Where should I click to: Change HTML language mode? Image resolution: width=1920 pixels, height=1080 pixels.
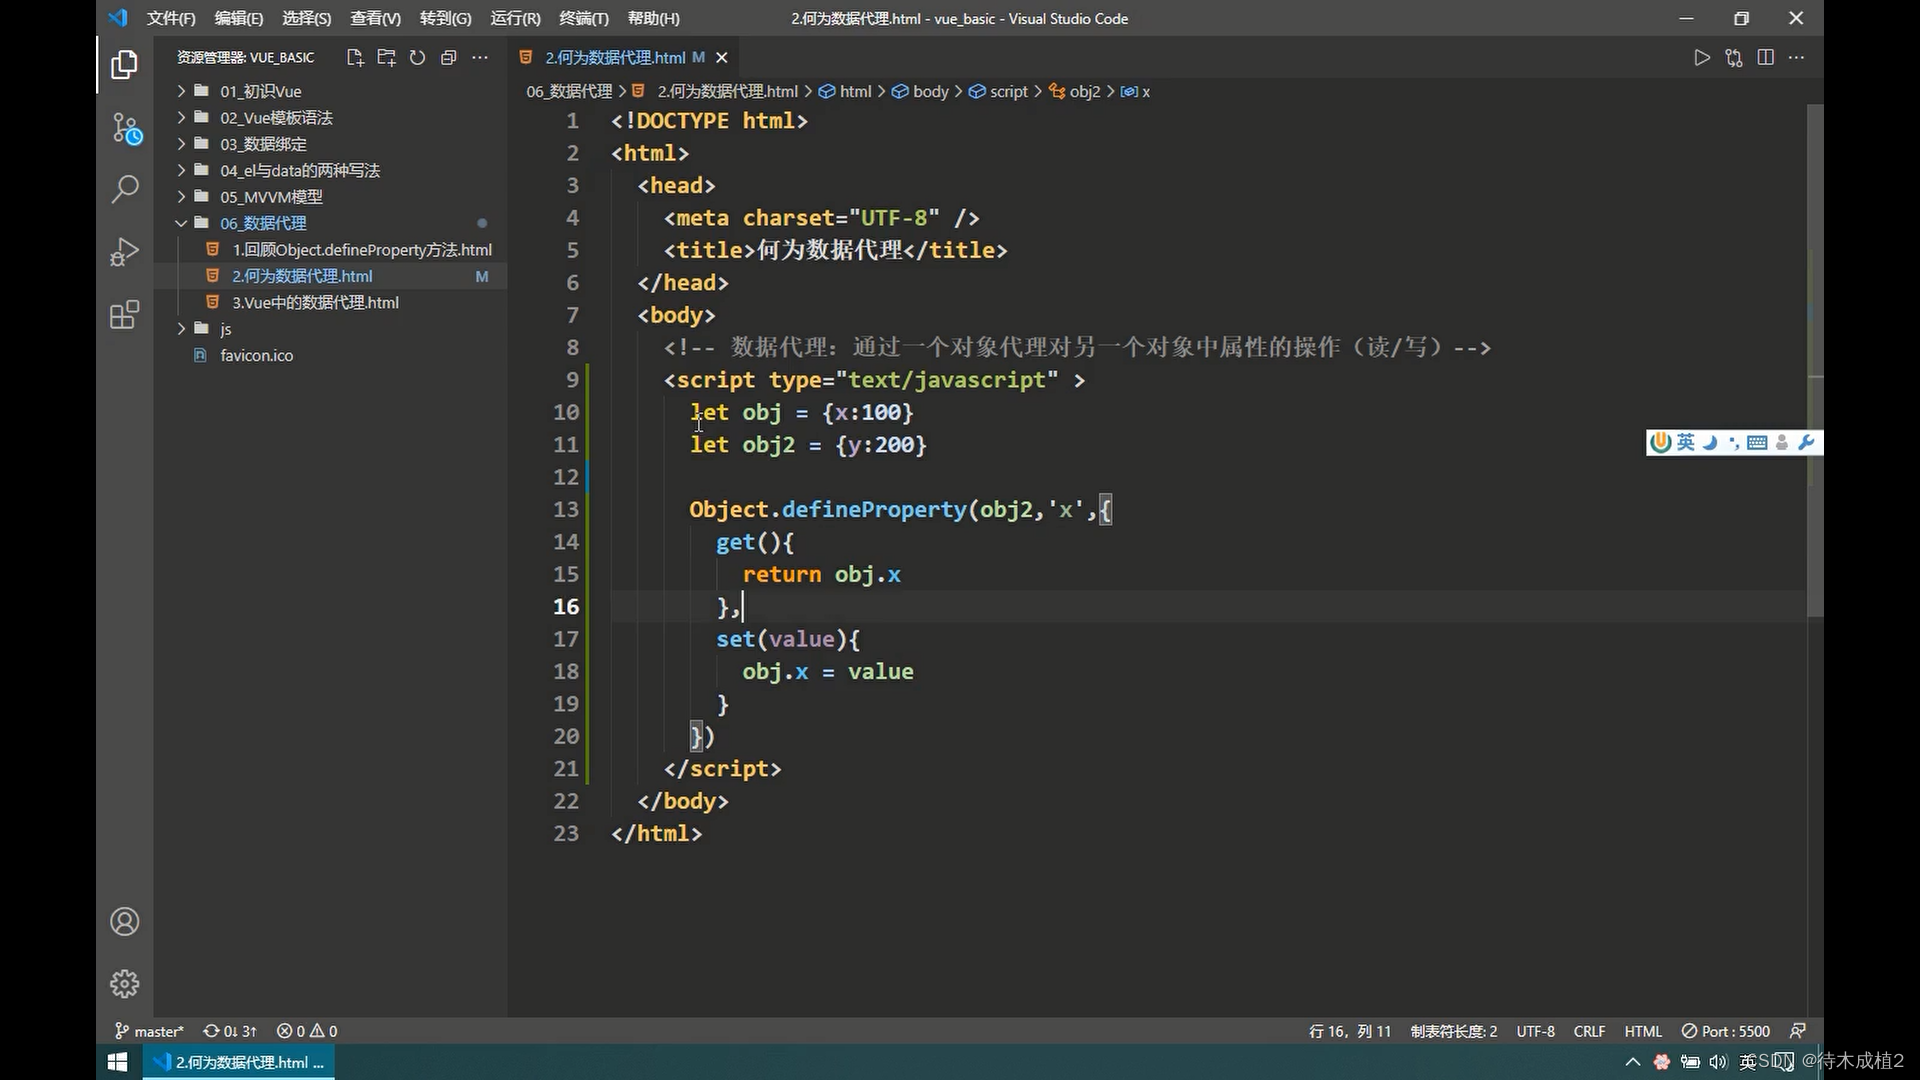tap(1643, 1031)
